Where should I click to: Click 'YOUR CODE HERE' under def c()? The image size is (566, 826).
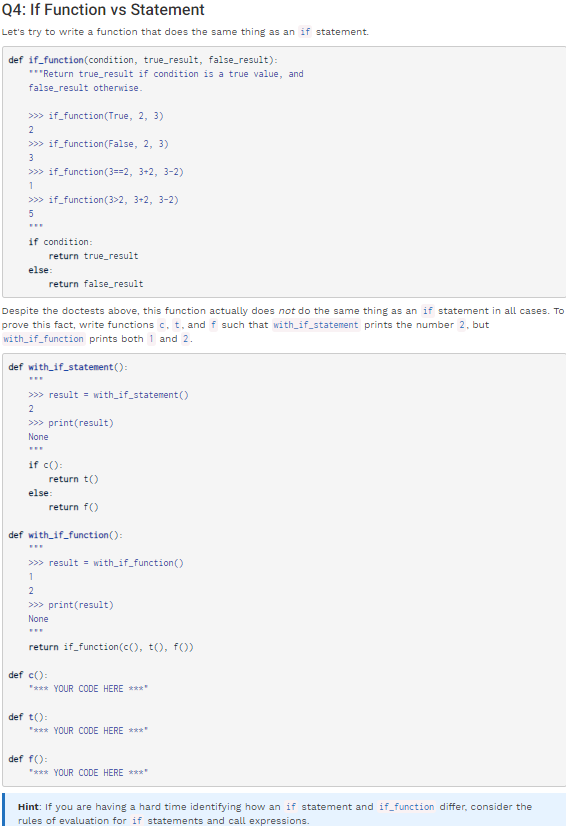[x=89, y=689]
